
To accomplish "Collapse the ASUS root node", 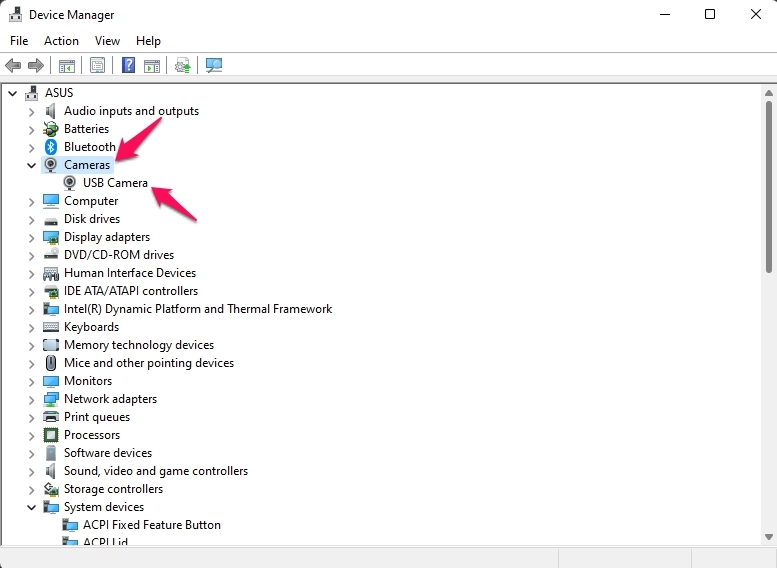I will tap(13, 93).
